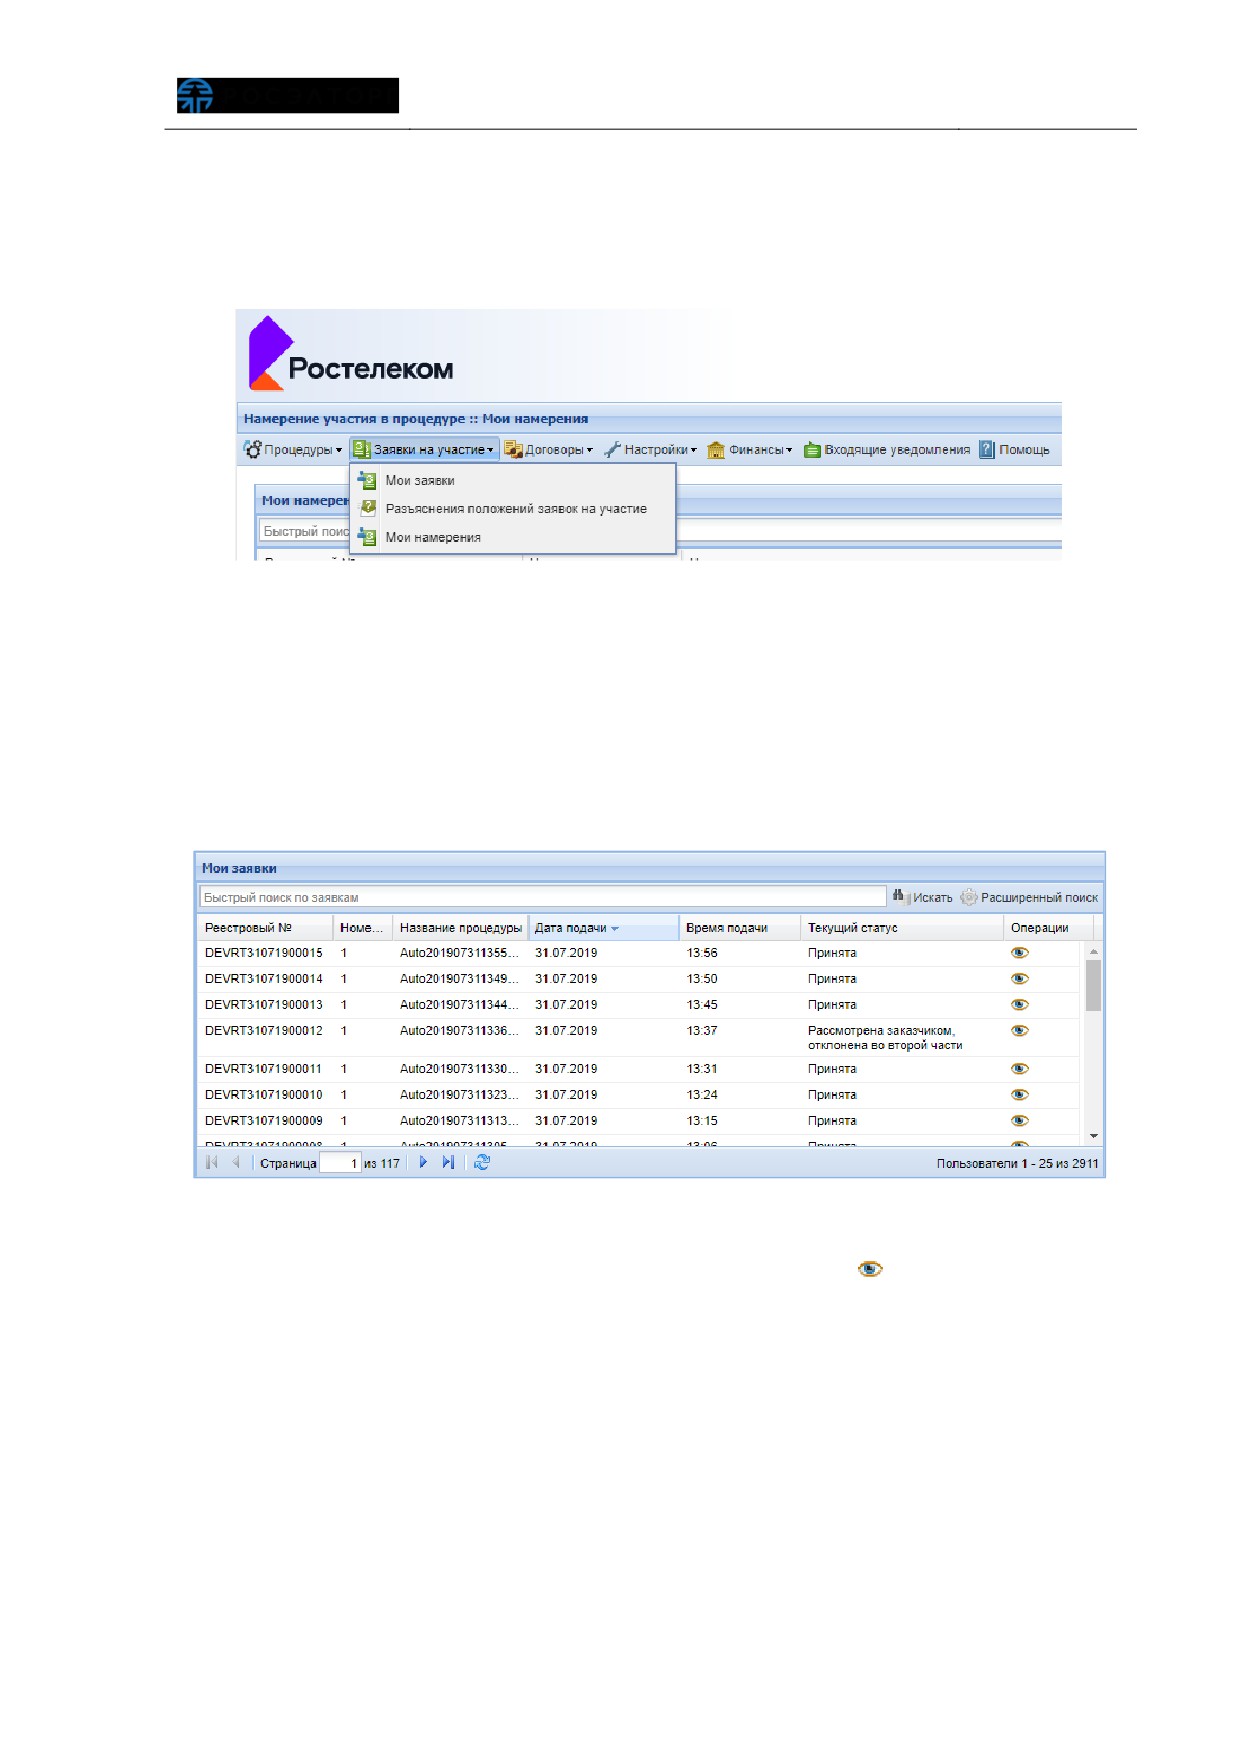
Task: Click the Договоры icon
Action: point(513,450)
